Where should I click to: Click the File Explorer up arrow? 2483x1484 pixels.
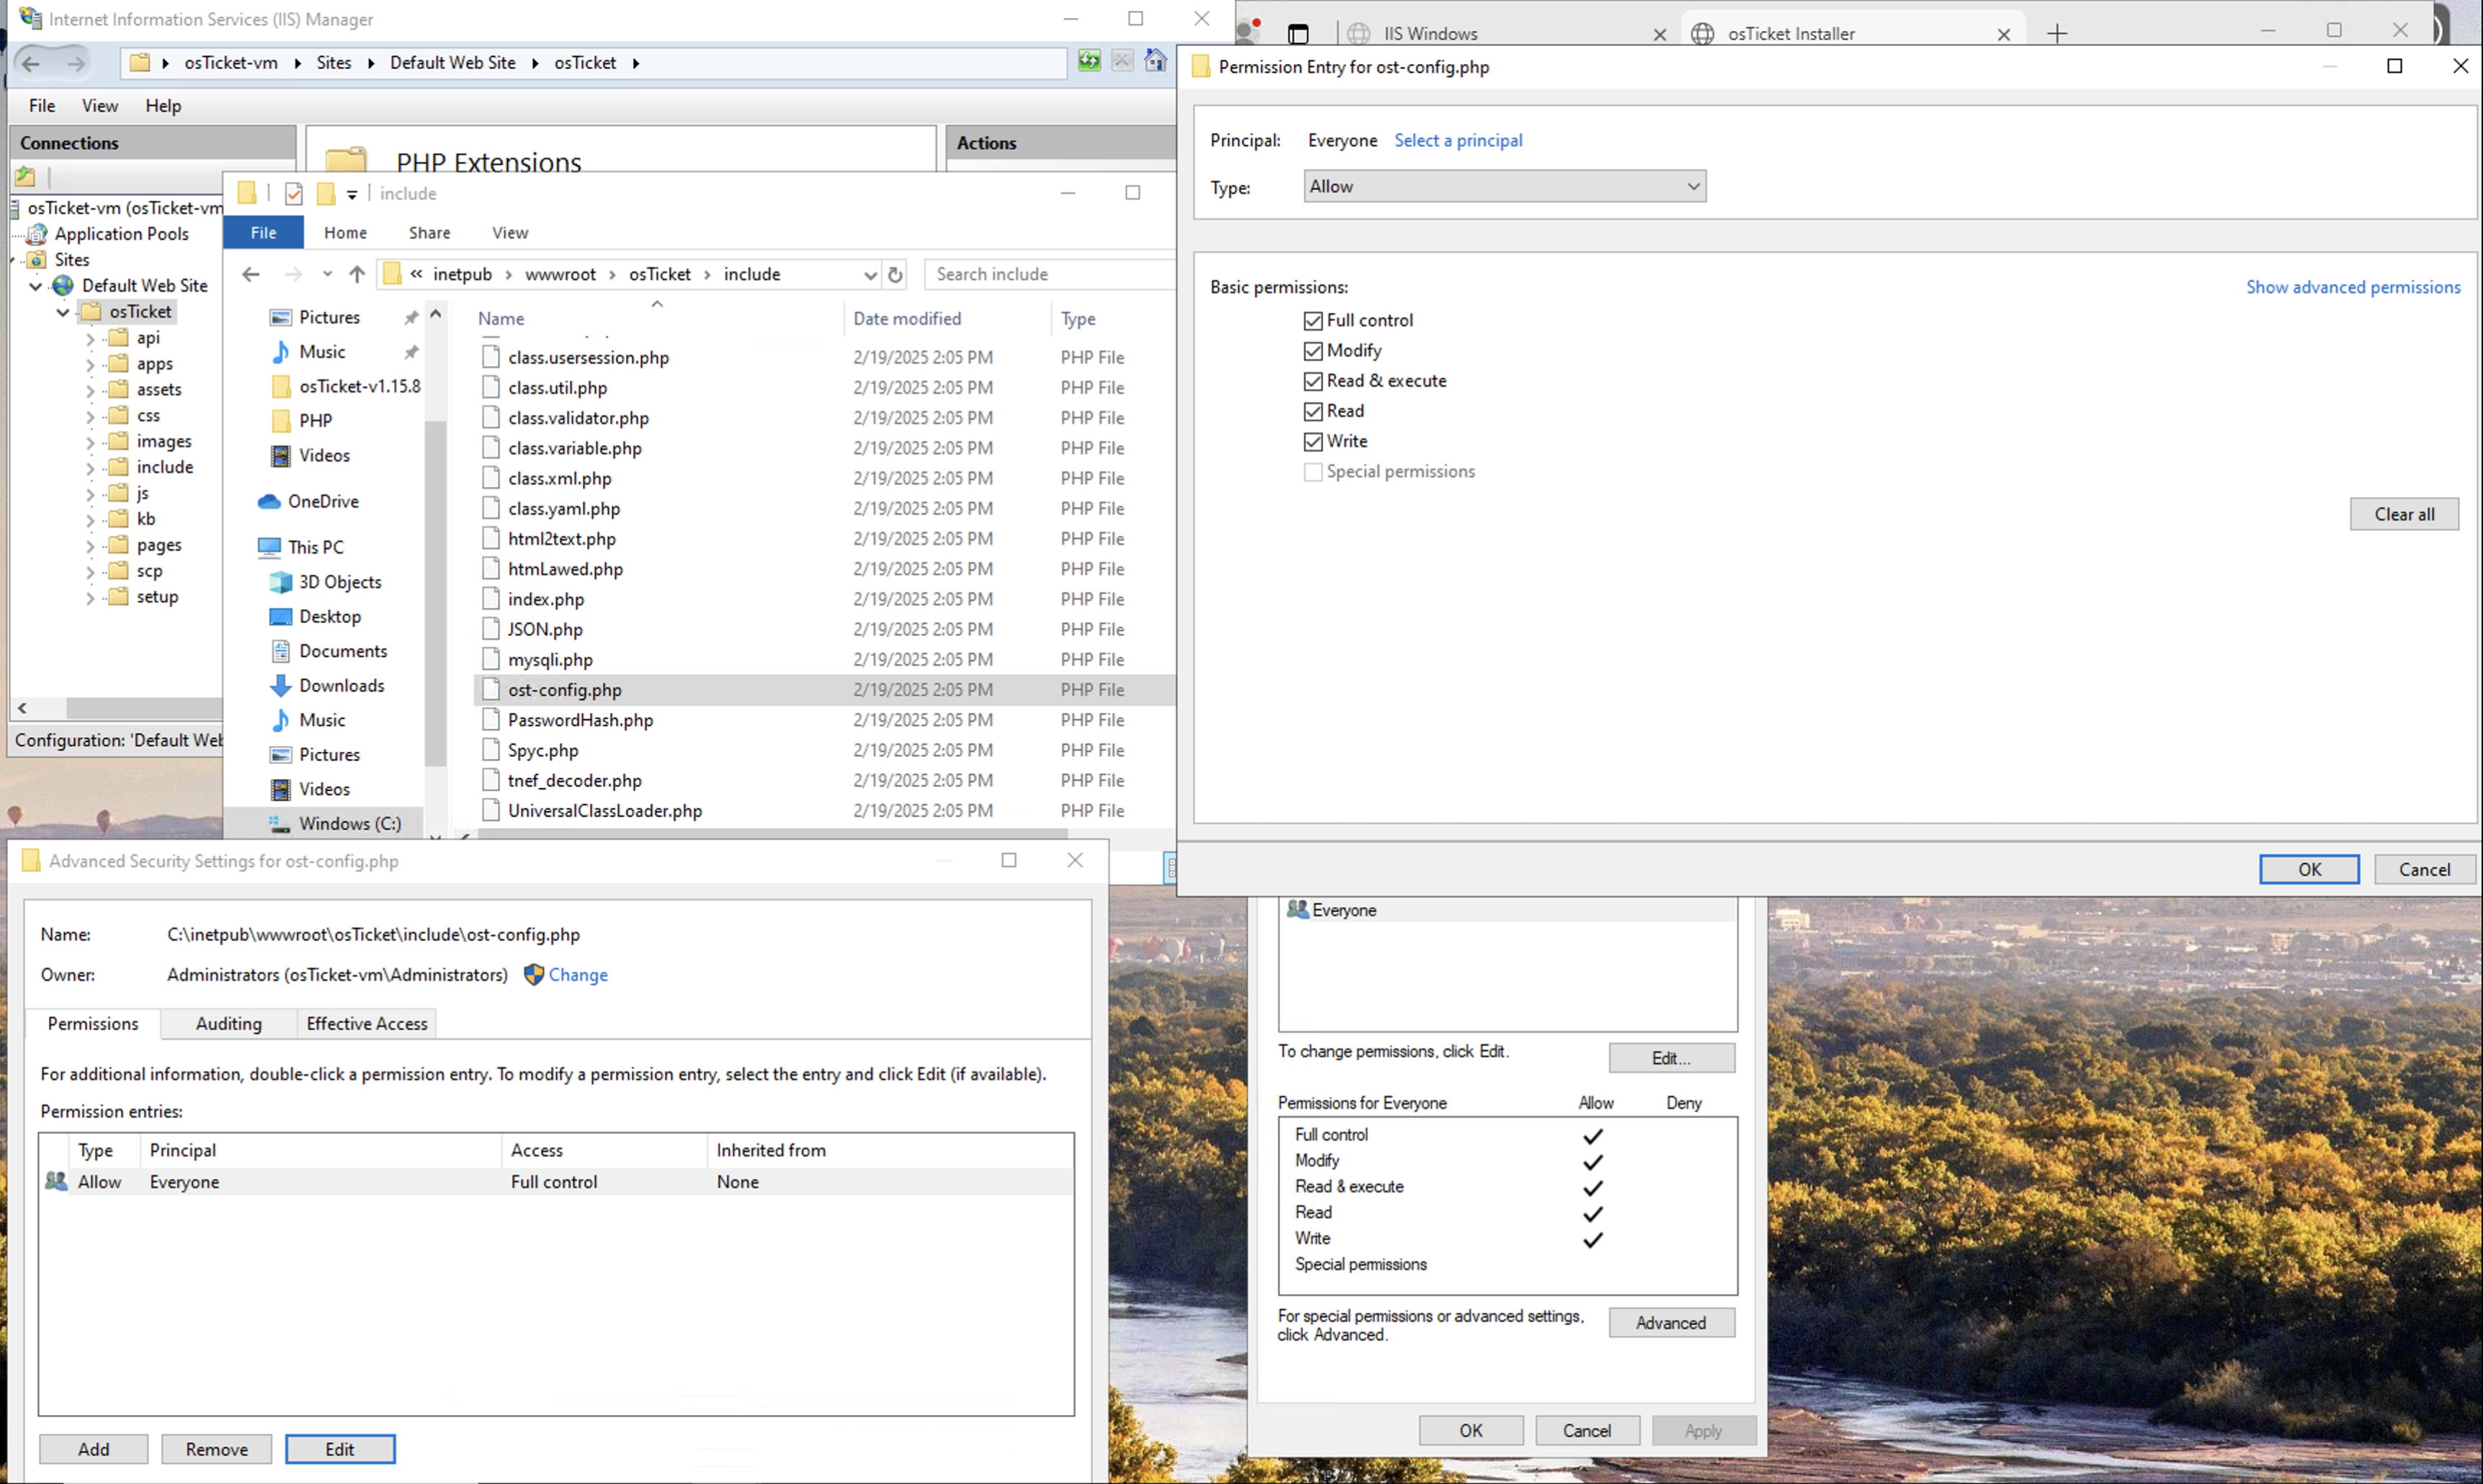pos(357,274)
